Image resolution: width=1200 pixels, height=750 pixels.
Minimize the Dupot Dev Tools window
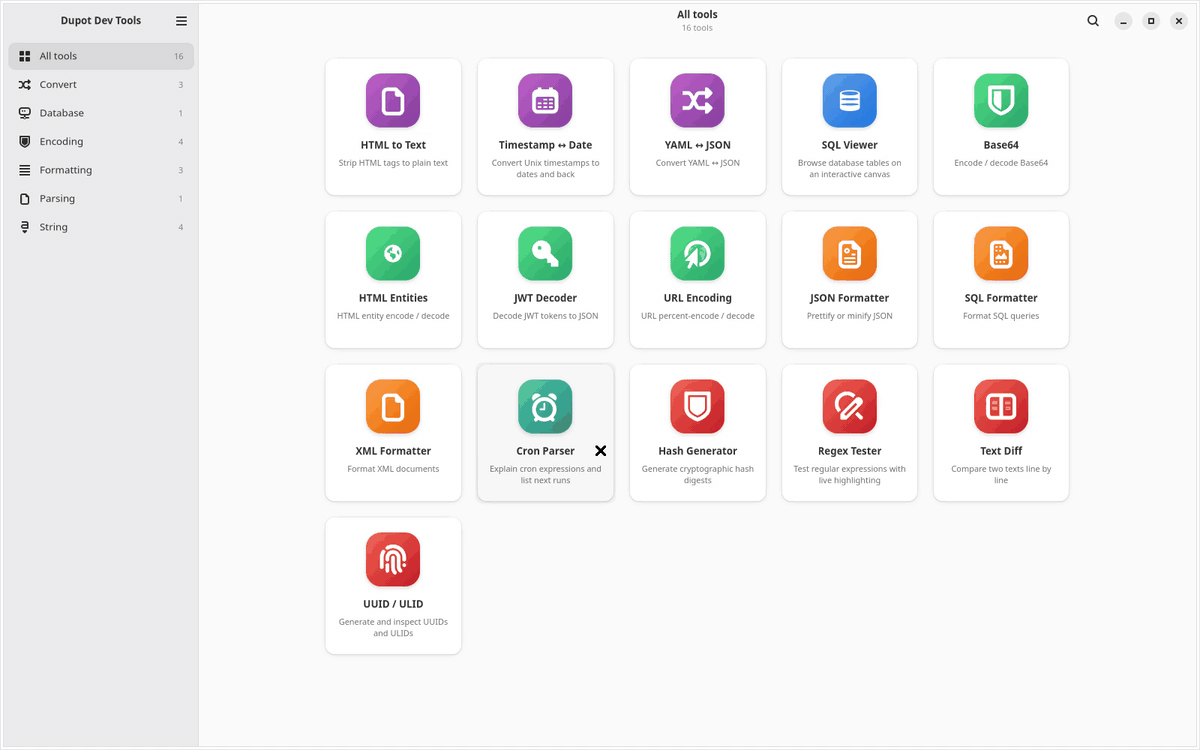pyautogui.click(x=1123, y=21)
